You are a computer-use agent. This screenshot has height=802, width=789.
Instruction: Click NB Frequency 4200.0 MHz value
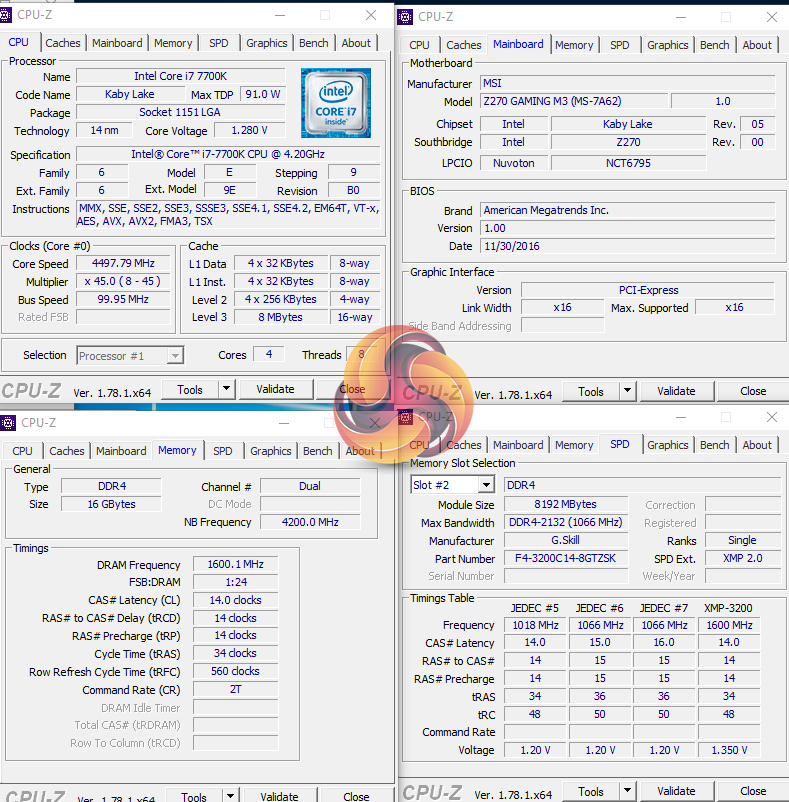coord(310,522)
